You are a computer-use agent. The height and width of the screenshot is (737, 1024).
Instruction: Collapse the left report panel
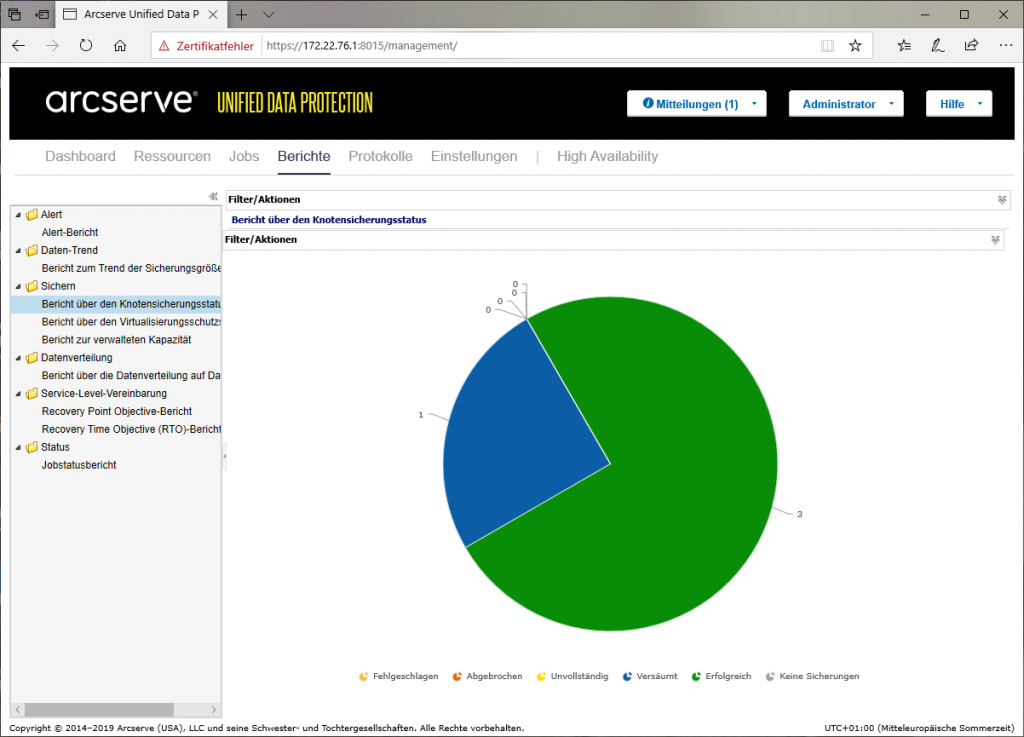pyautogui.click(x=213, y=197)
